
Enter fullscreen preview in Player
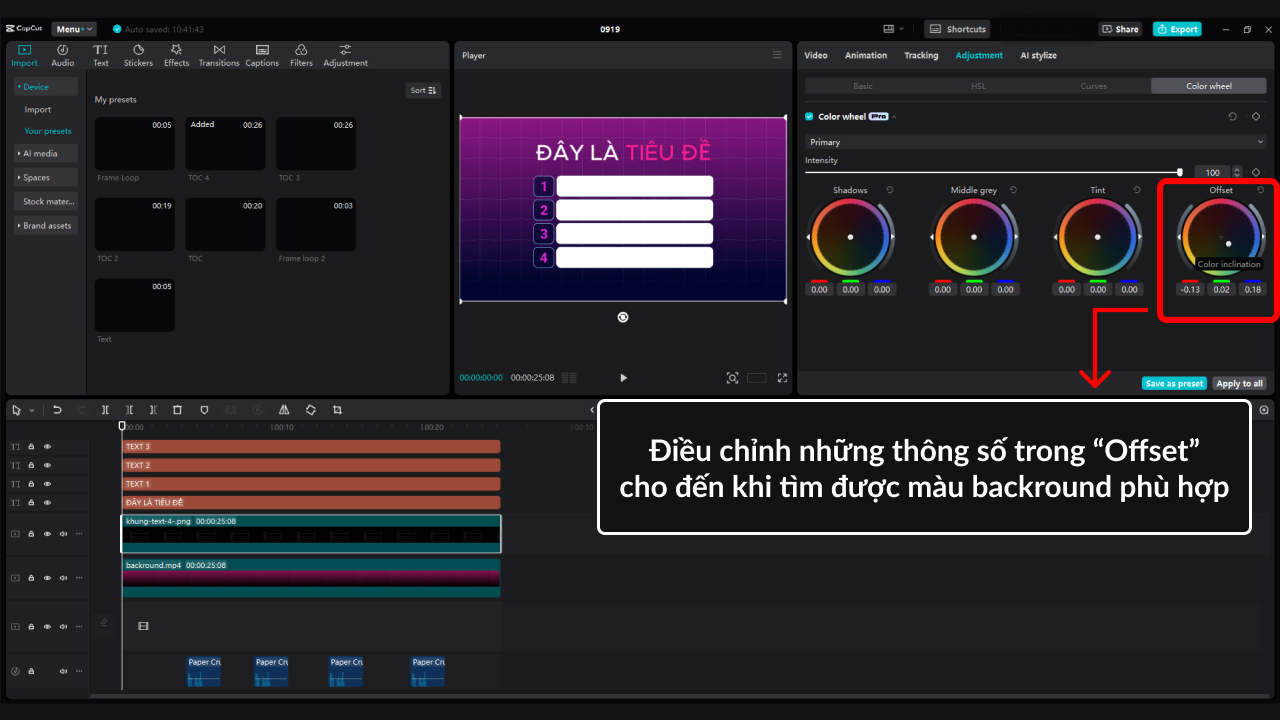[x=782, y=378]
